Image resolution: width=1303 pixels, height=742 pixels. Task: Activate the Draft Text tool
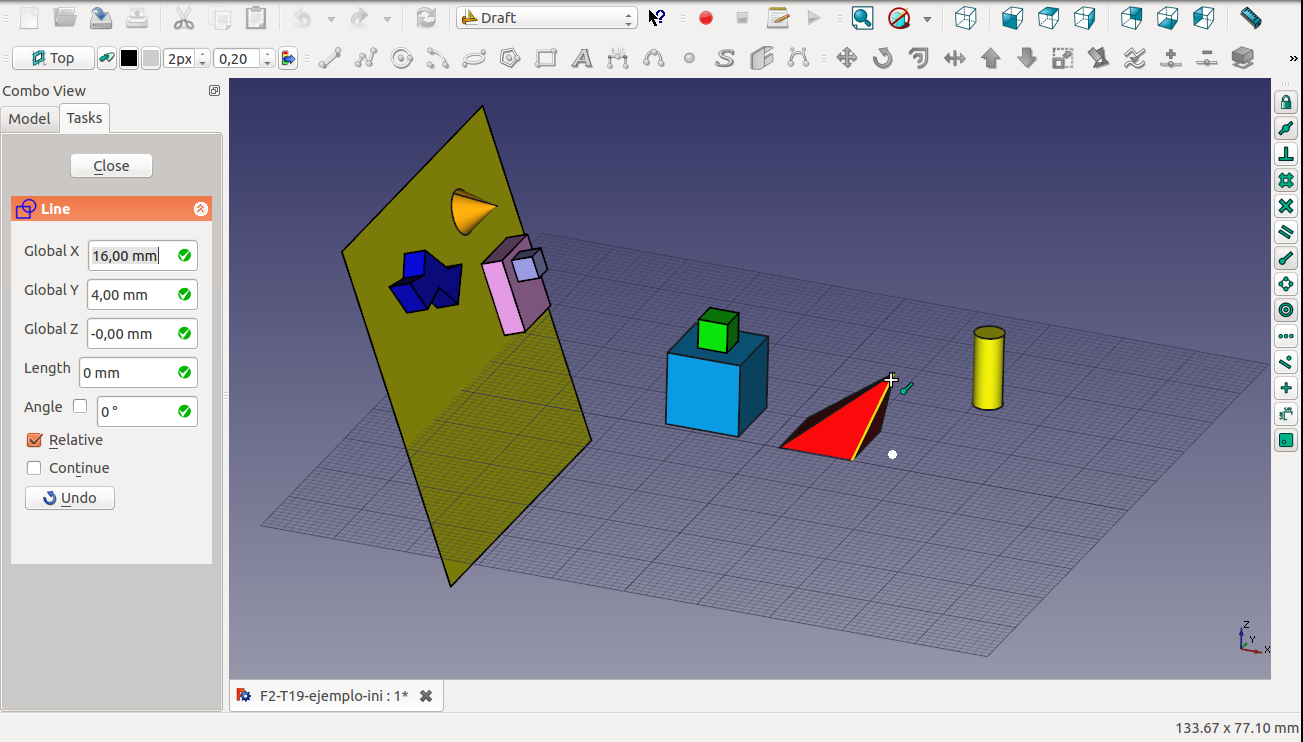point(582,59)
